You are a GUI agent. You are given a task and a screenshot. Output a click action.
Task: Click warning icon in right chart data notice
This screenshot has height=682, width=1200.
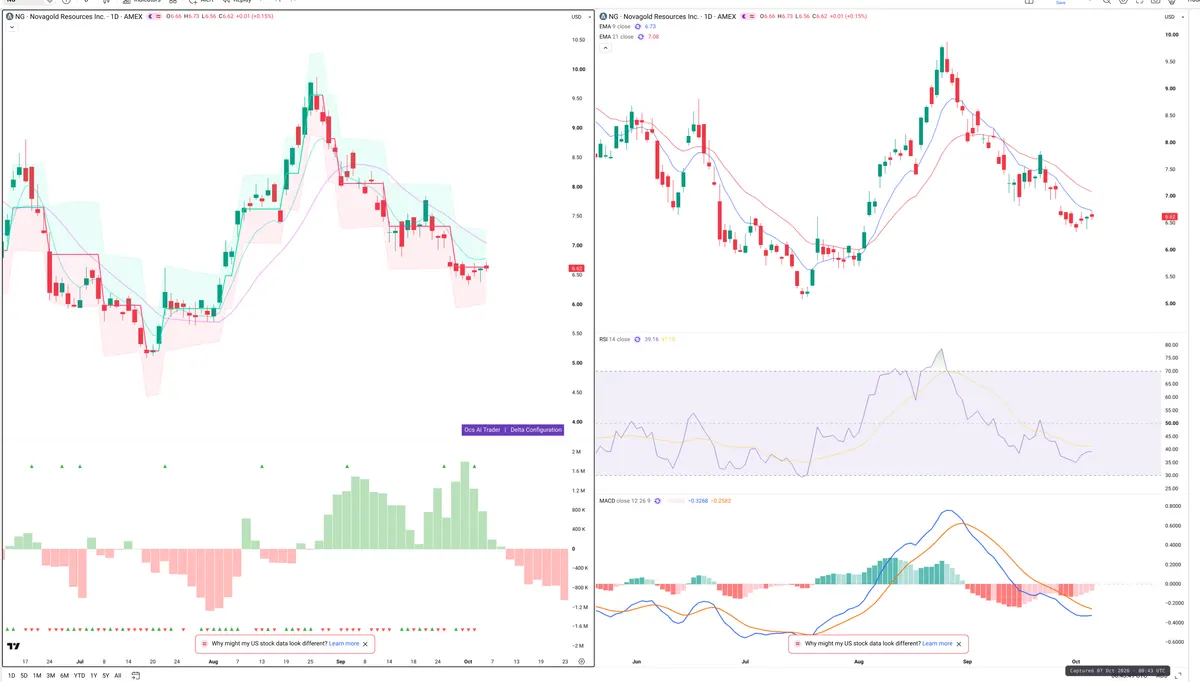click(797, 644)
